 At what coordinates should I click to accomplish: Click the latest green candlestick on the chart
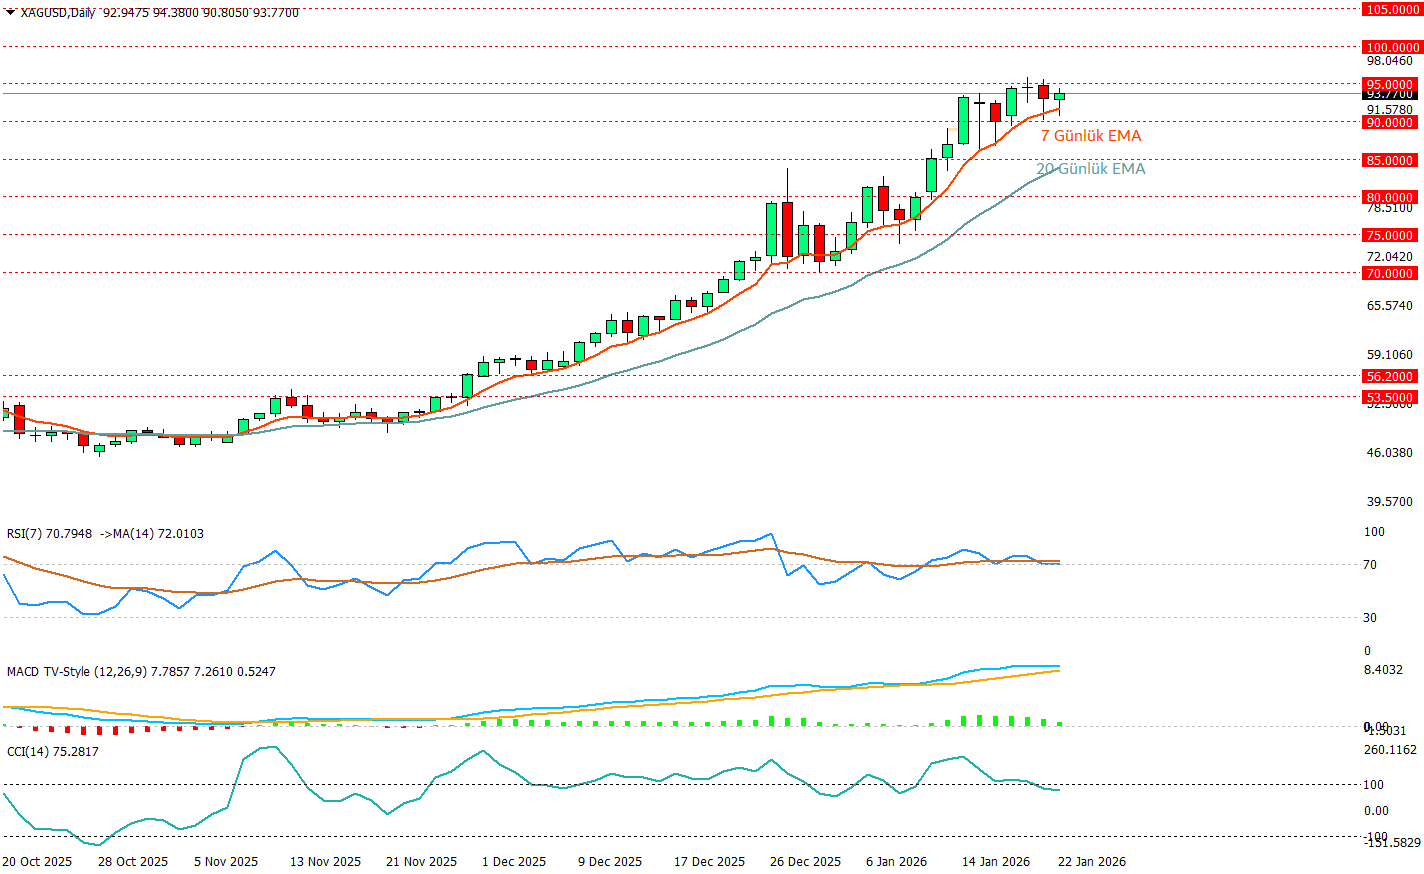point(1060,96)
